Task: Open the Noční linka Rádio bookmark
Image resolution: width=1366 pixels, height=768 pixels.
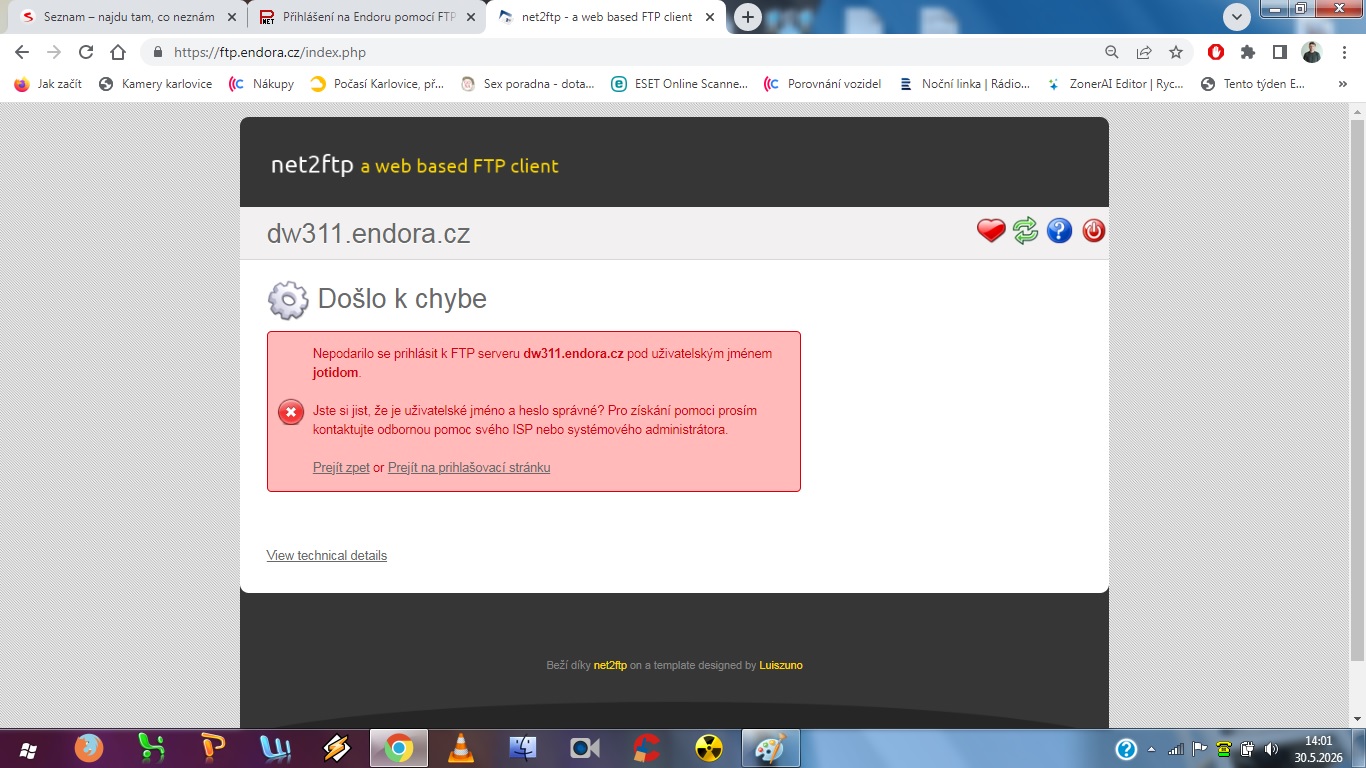Action: pyautogui.click(x=965, y=84)
